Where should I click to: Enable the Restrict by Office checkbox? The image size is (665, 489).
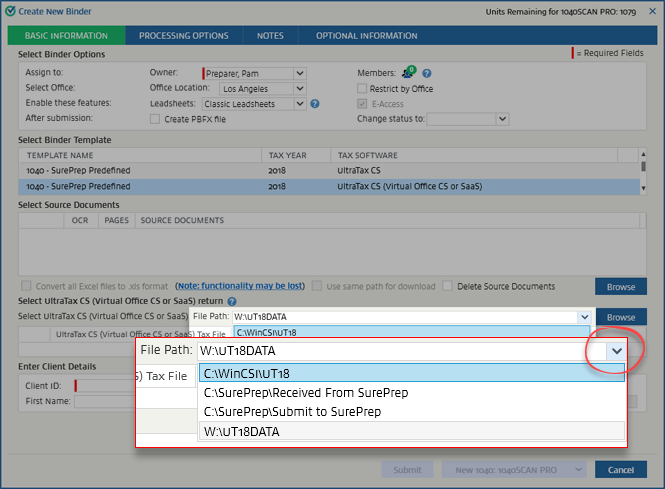[x=362, y=88]
